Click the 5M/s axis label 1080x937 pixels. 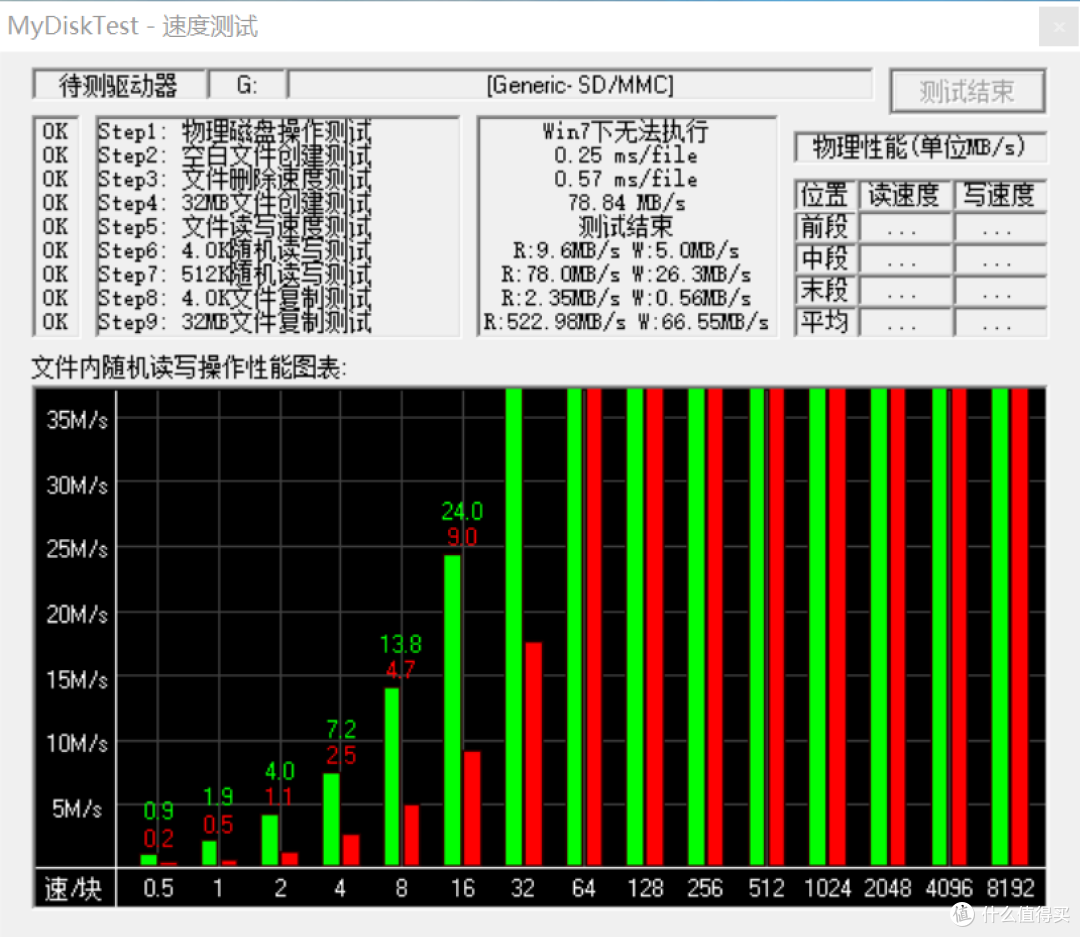(x=77, y=808)
